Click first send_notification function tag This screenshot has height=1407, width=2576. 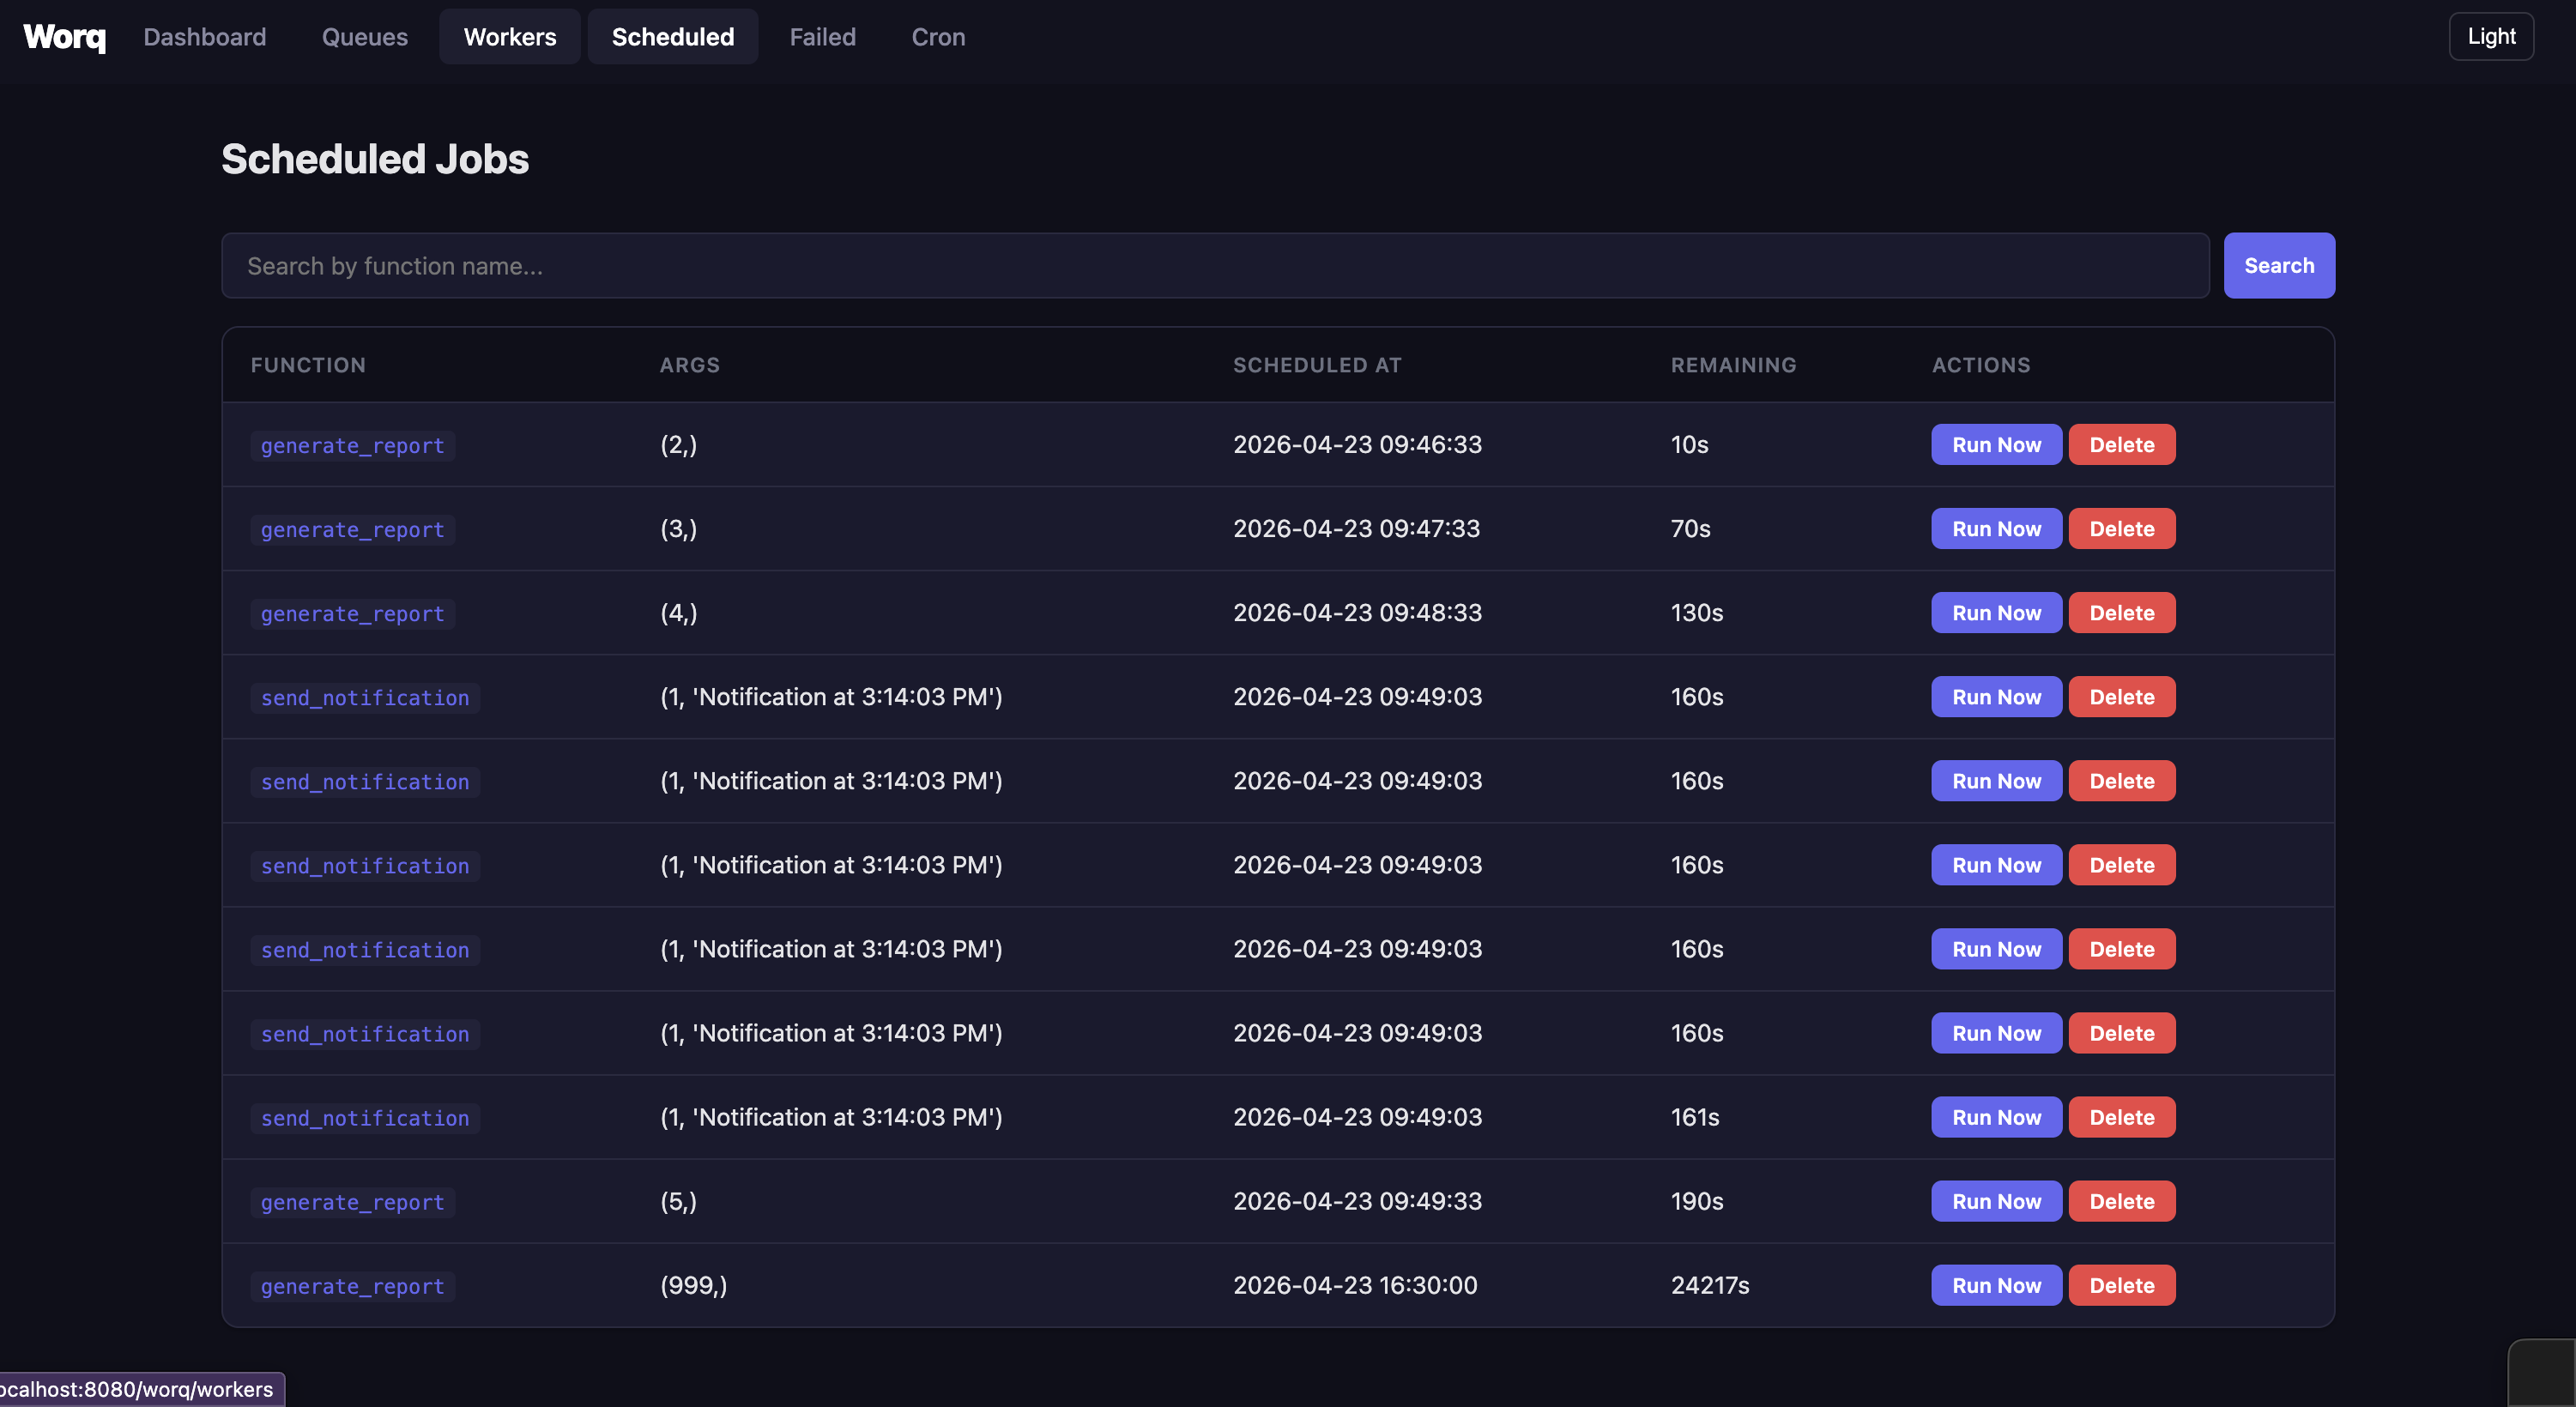click(x=365, y=698)
